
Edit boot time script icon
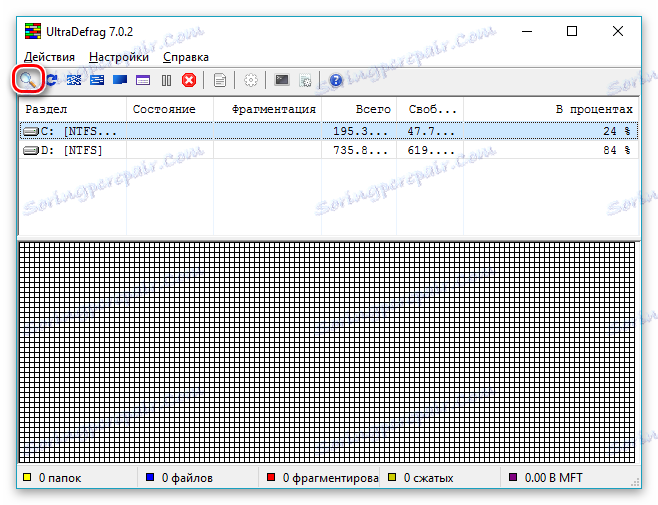[x=305, y=80]
